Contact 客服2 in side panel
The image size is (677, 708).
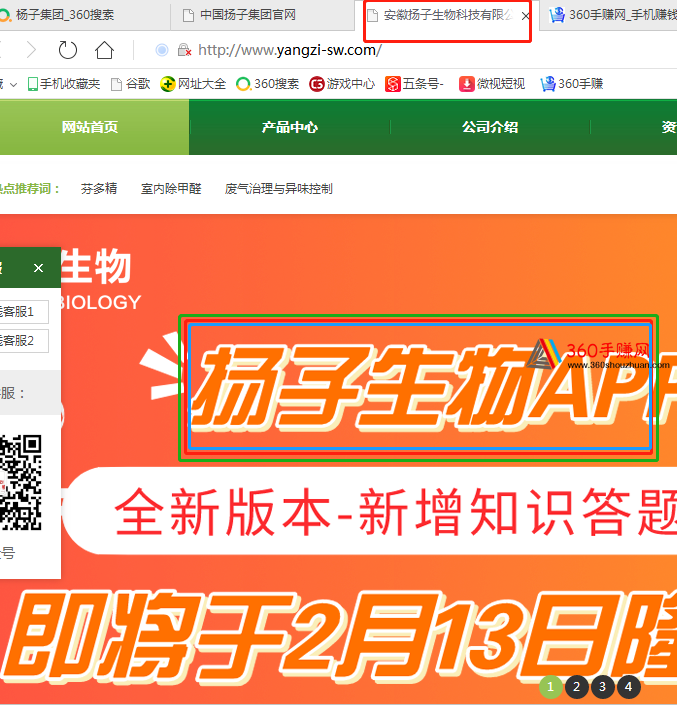coord(23,341)
